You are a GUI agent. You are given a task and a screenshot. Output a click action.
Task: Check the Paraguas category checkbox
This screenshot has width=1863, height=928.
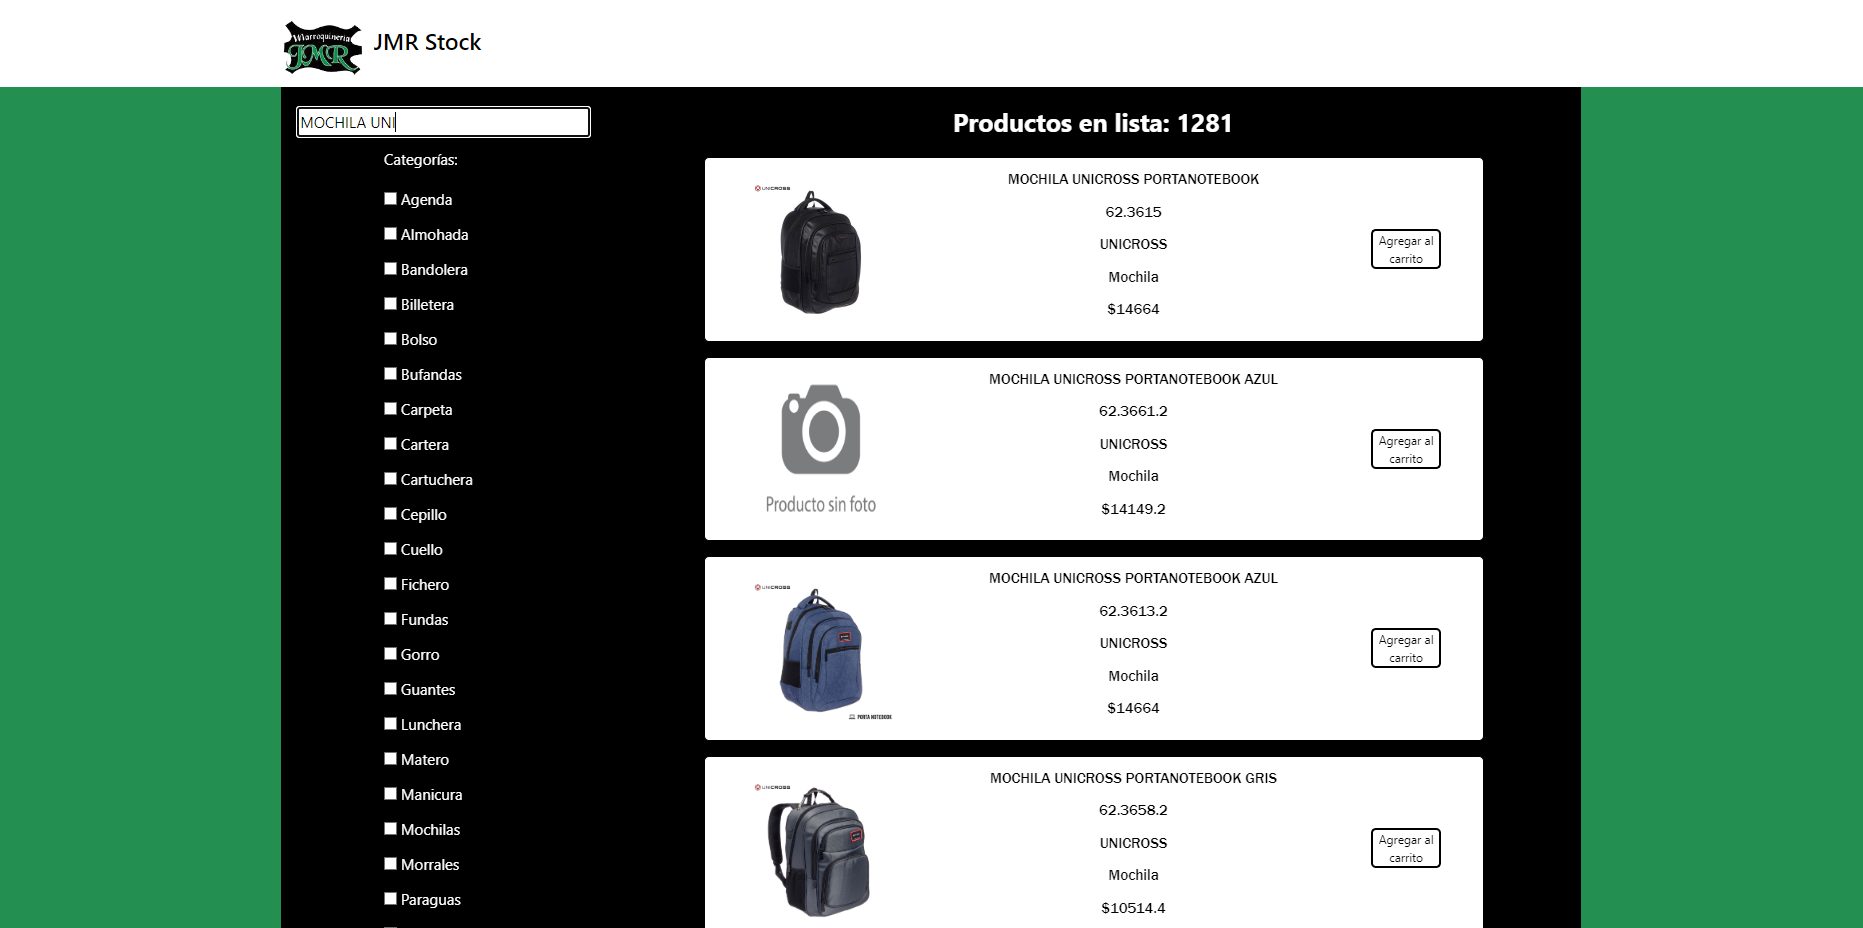coord(391,899)
